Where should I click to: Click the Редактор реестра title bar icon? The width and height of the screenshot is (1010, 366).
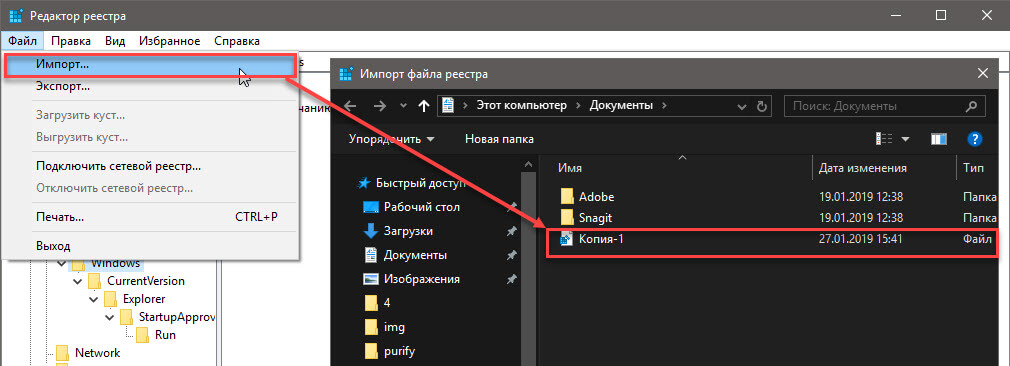point(17,15)
